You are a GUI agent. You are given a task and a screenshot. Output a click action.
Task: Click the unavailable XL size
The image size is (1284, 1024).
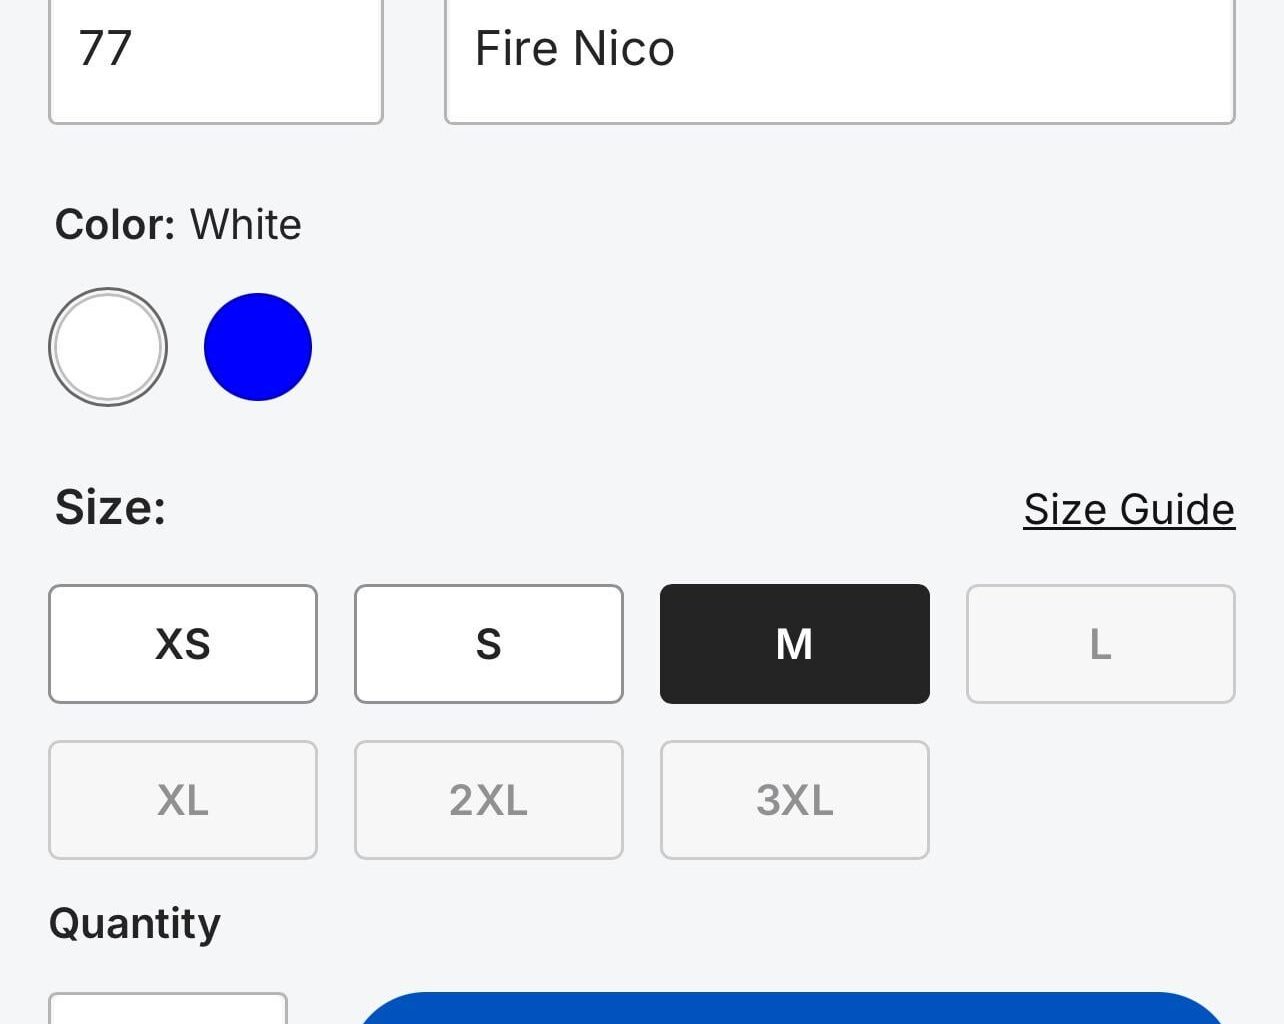[x=183, y=800]
